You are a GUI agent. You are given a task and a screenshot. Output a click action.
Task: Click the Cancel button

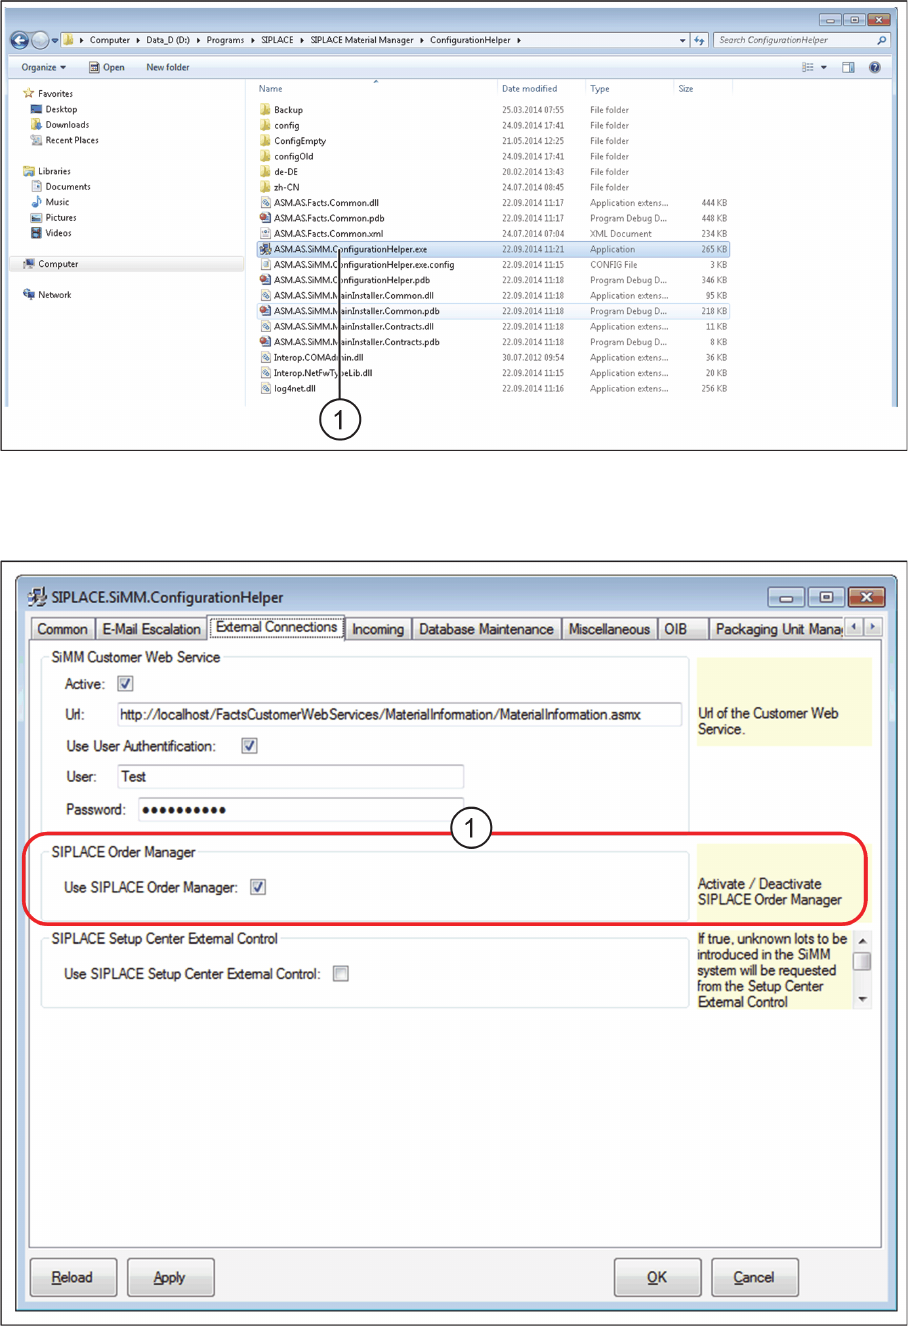(x=754, y=1277)
